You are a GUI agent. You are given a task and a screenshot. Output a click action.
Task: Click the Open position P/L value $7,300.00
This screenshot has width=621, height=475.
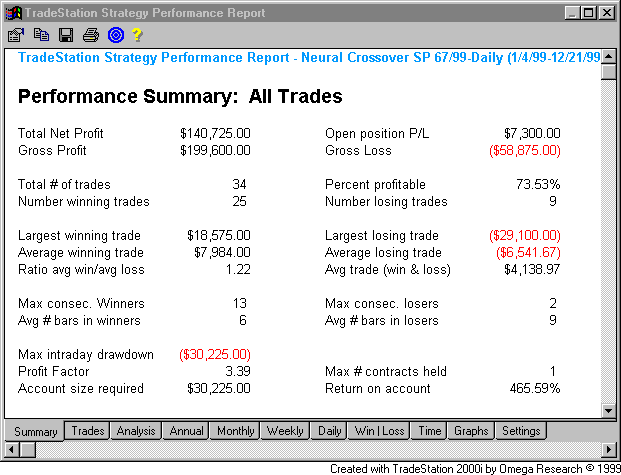[532, 134]
